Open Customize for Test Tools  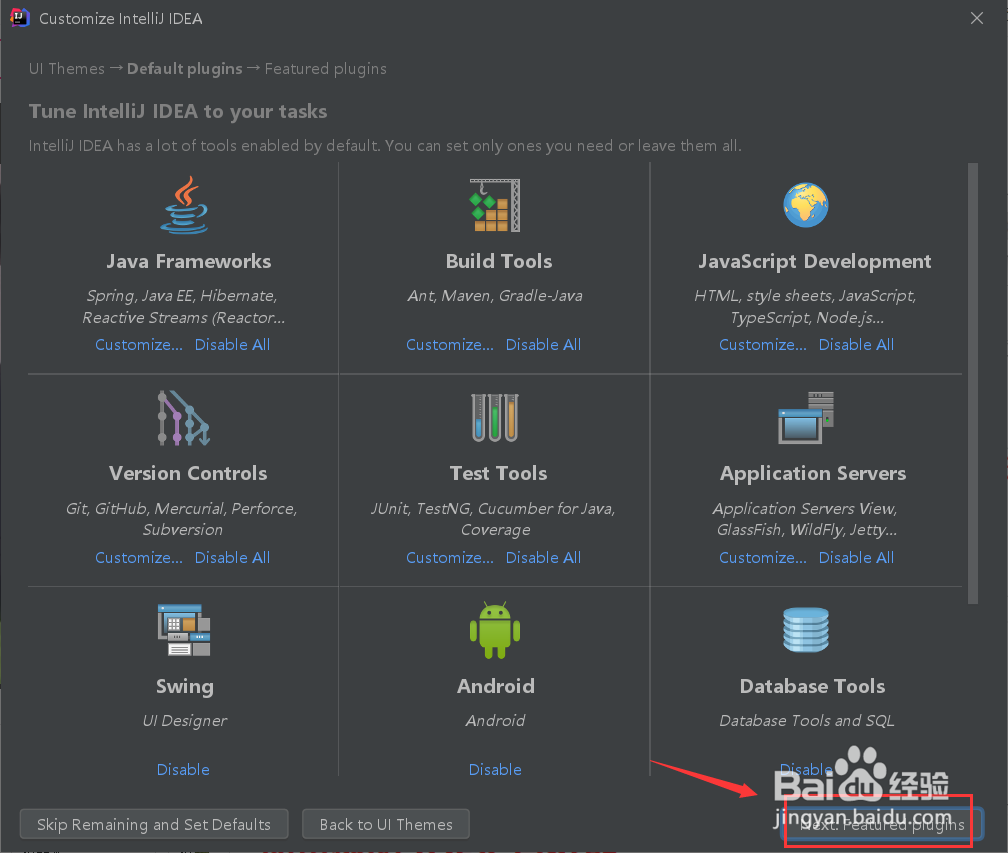point(450,557)
